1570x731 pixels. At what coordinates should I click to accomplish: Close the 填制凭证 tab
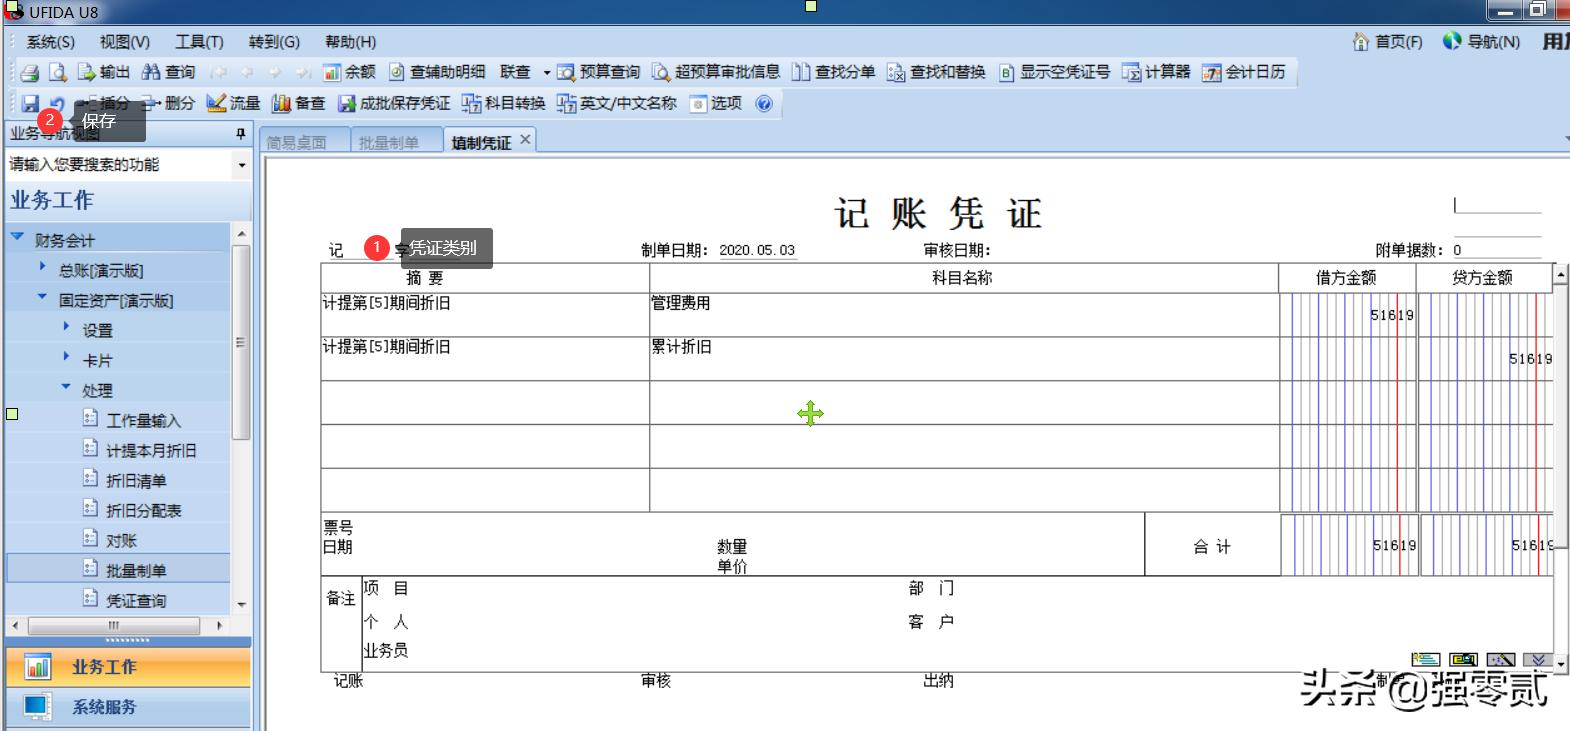pos(526,139)
